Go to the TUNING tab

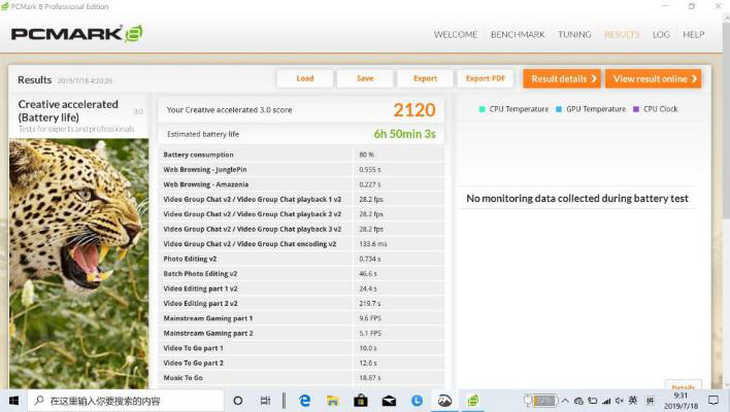(x=574, y=34)
